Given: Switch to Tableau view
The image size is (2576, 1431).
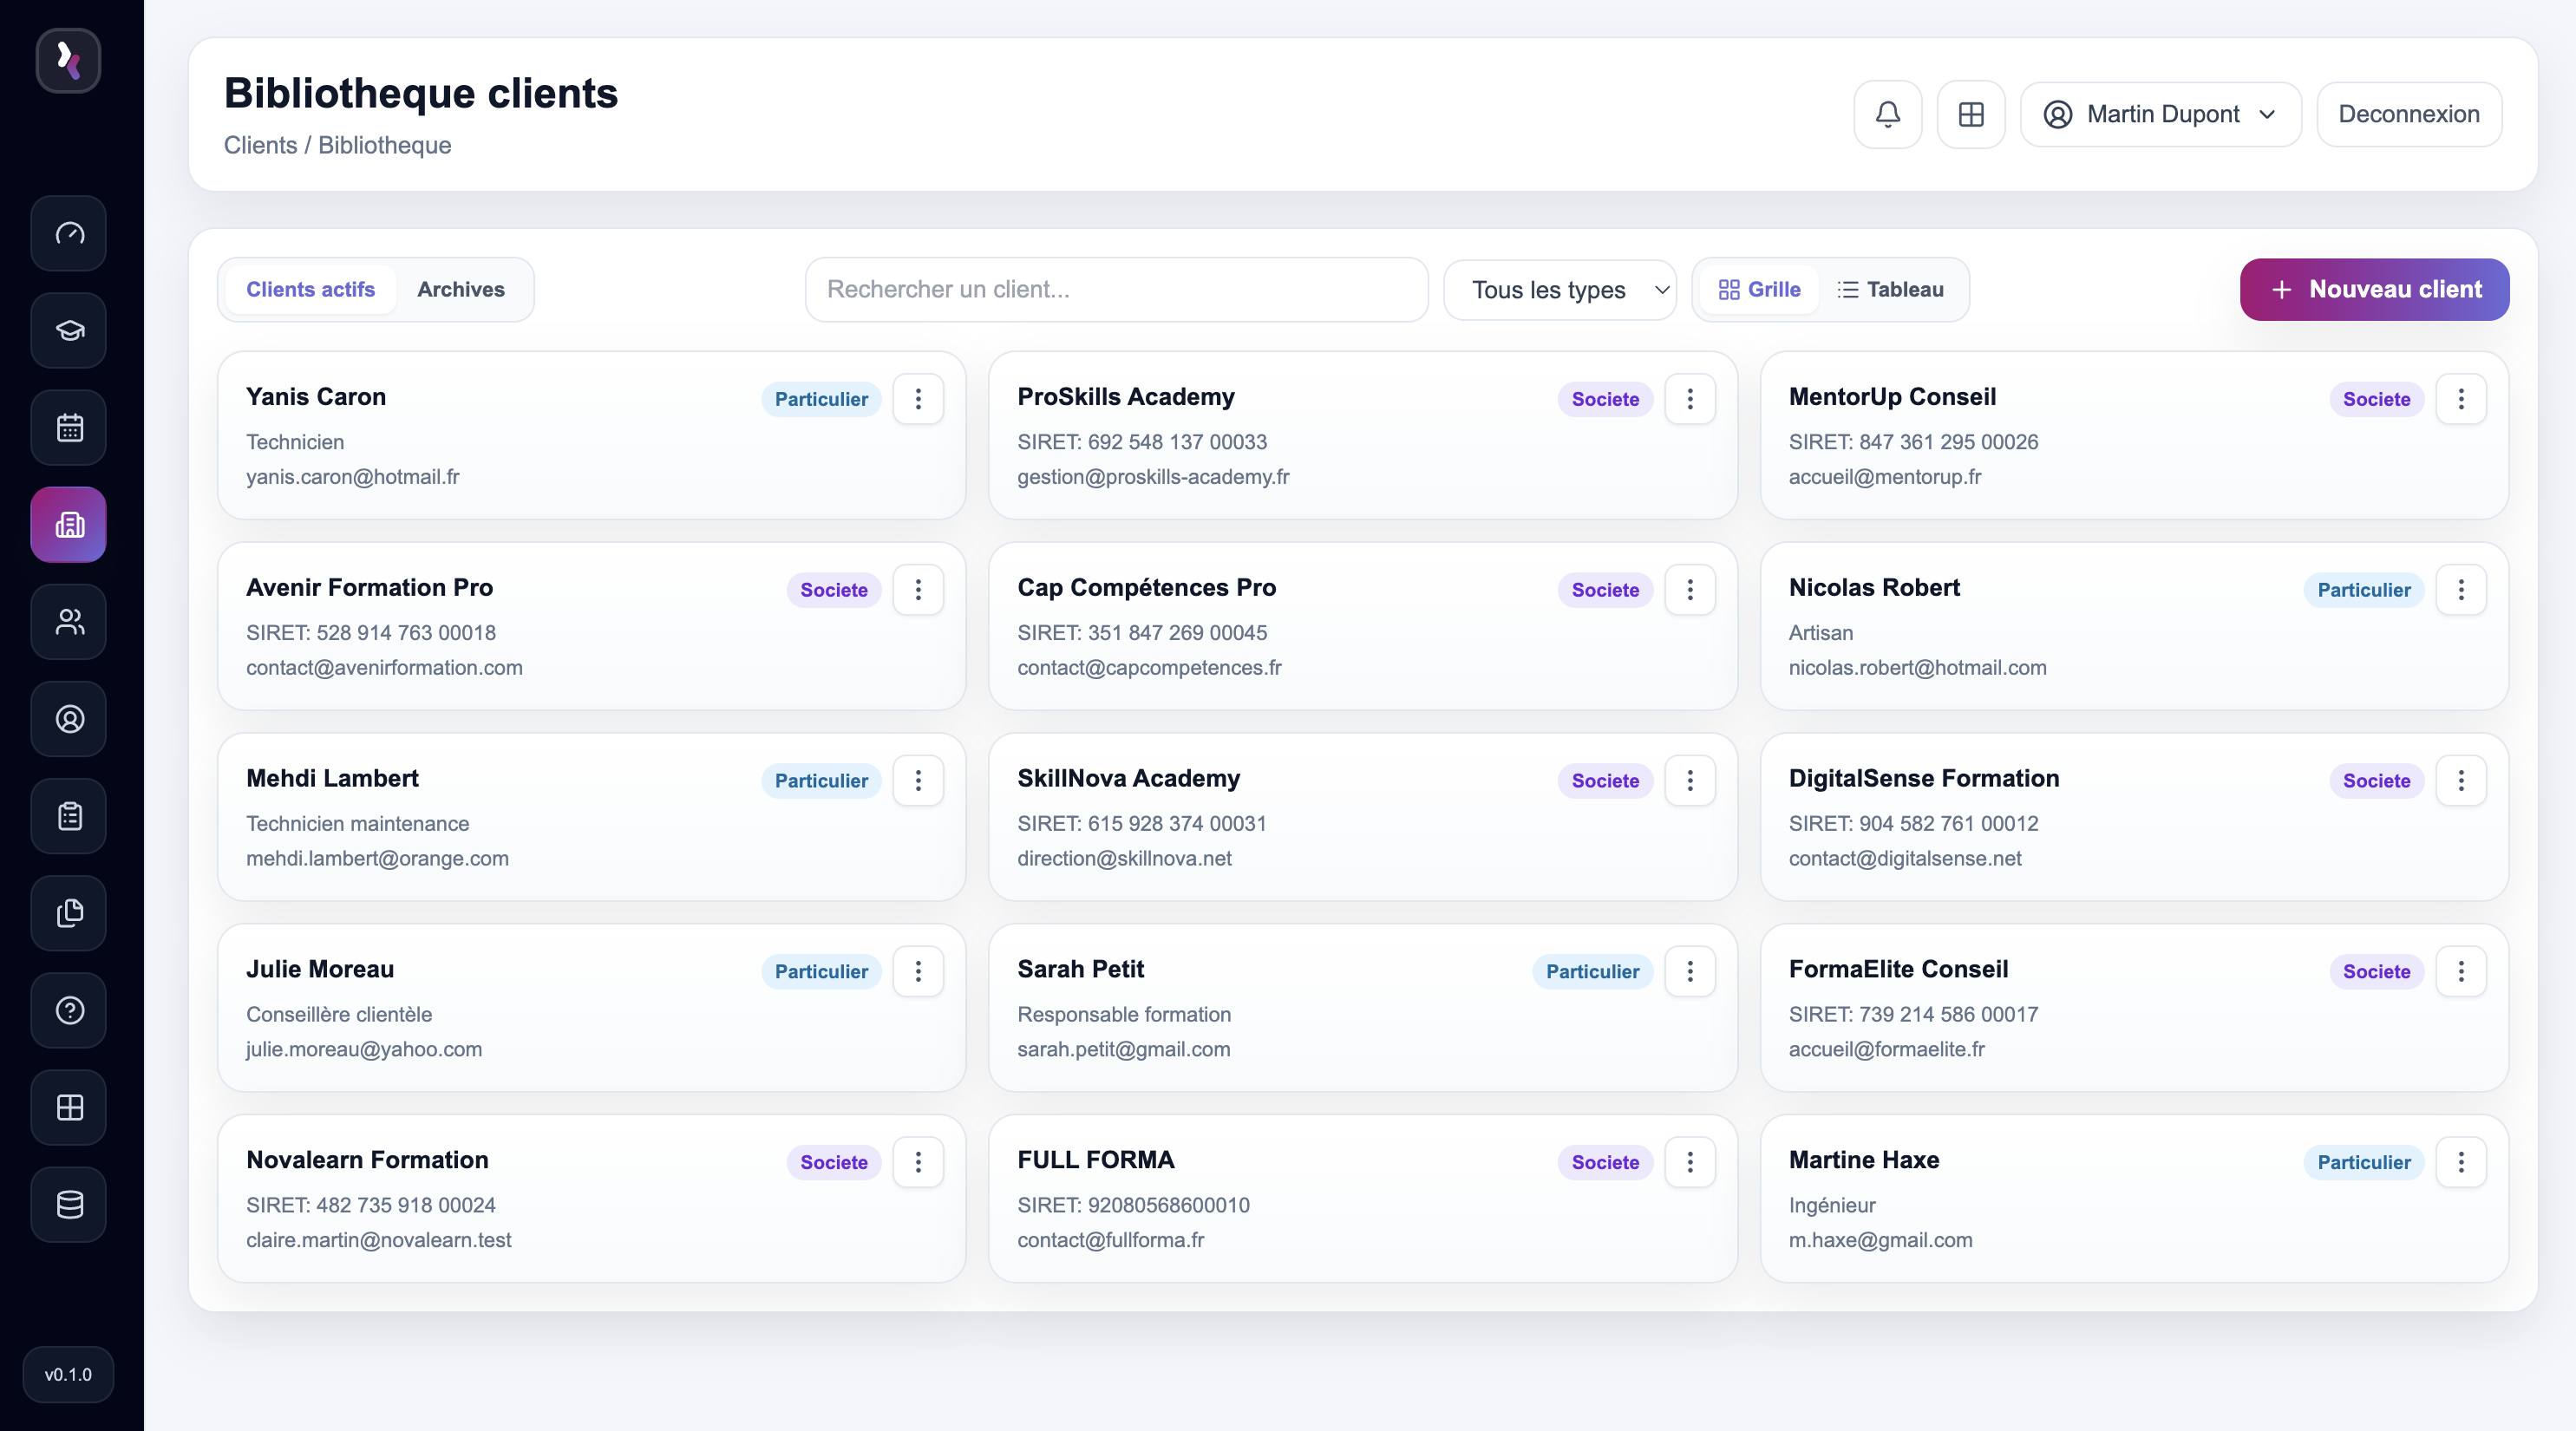Looking at the screenshot, I should 1890,290.
